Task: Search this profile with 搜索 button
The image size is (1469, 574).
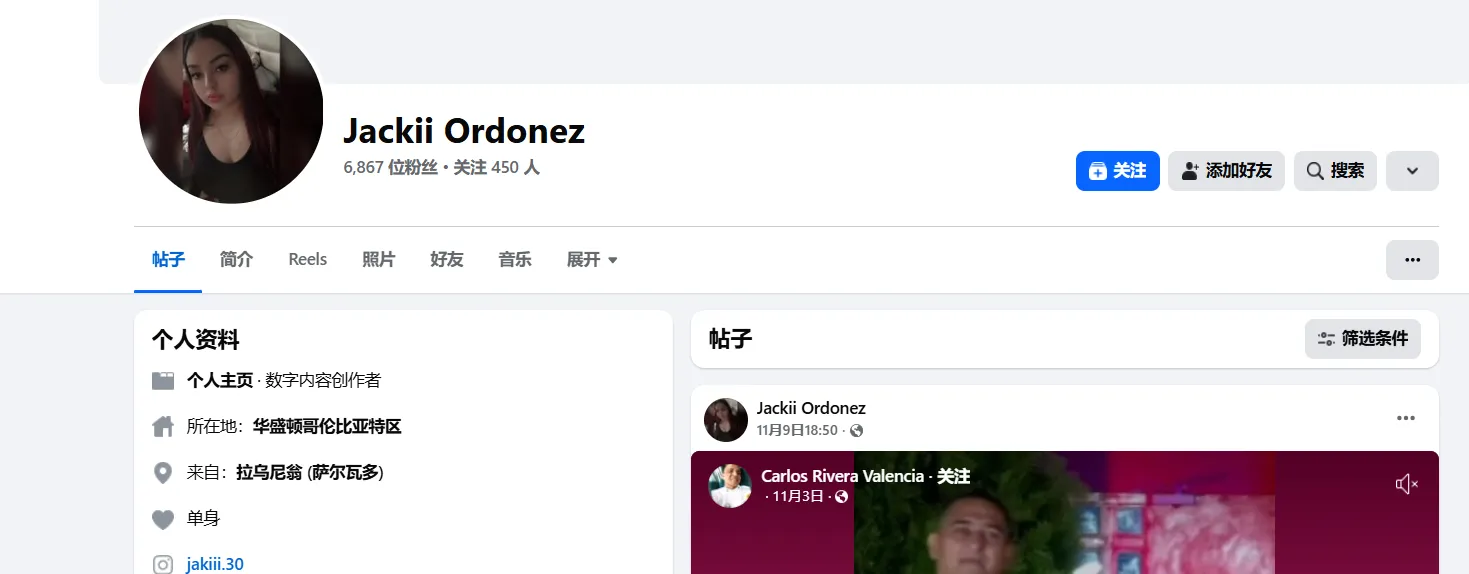Action: click(x=1335, y=171)
